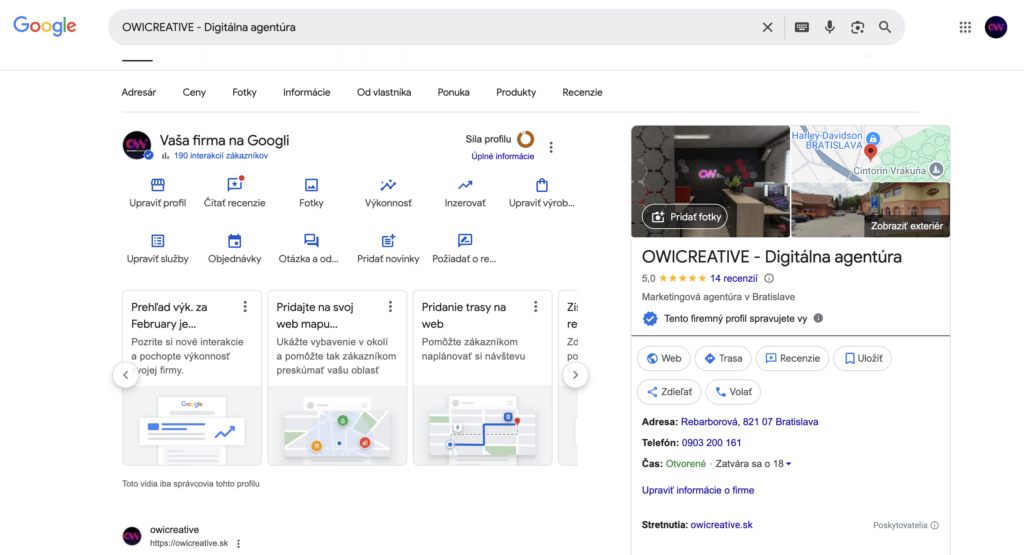
Task: Select the Fotky tab in filter row
Action: point(244,93)
